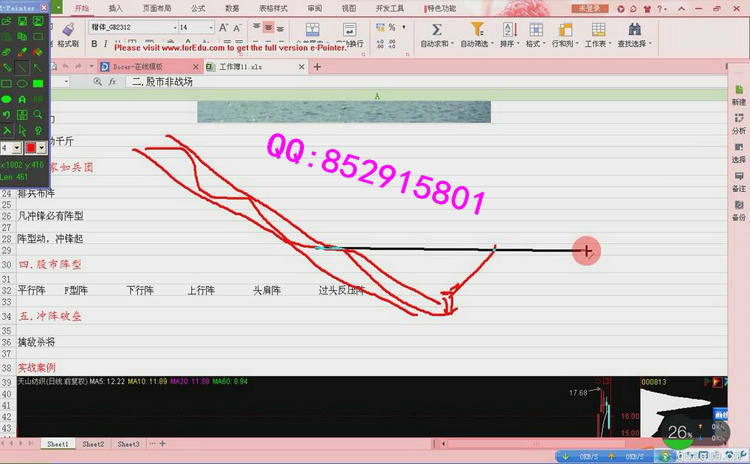Toggle bold formatting button
750x464 pixels.
[94, 45]
